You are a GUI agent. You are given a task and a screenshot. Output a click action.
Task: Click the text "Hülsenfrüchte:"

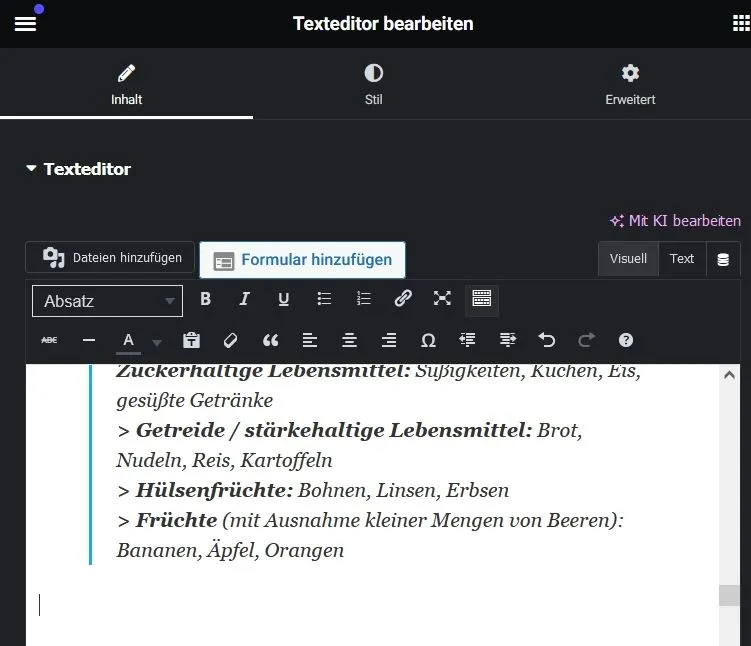click(214, 490)
